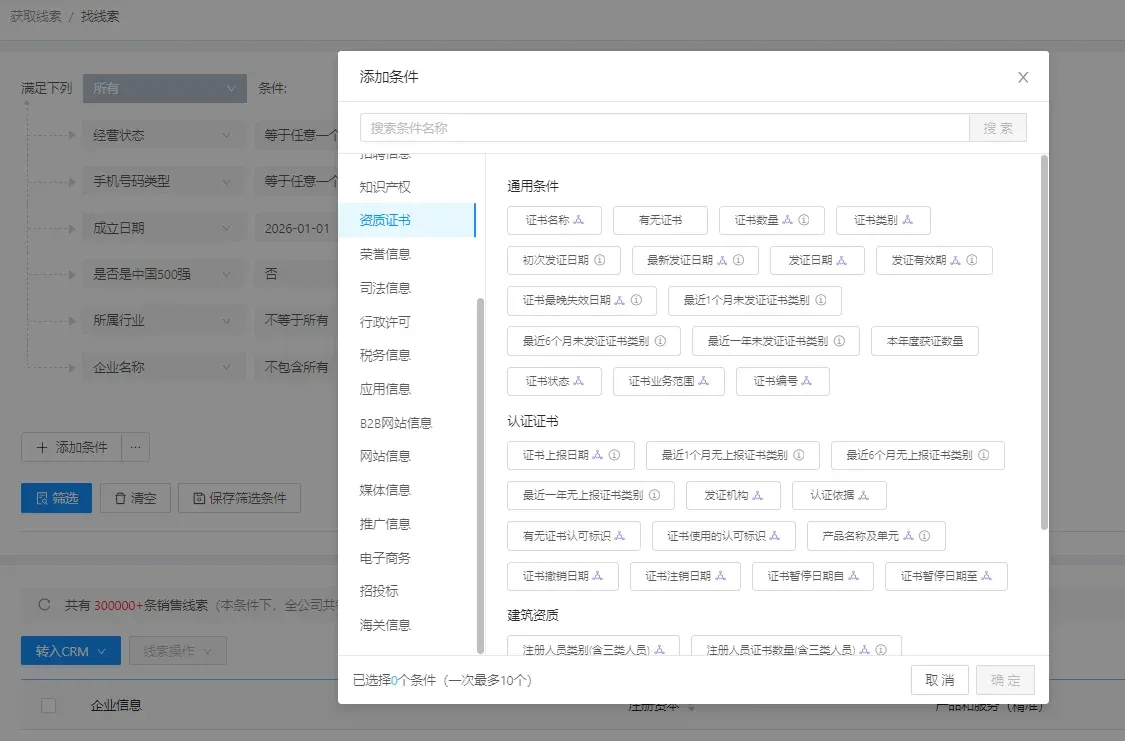Screen dimensions: 1125x741
Task: Choose the 证书注销日期 condition tag
Action: point(685,576)
